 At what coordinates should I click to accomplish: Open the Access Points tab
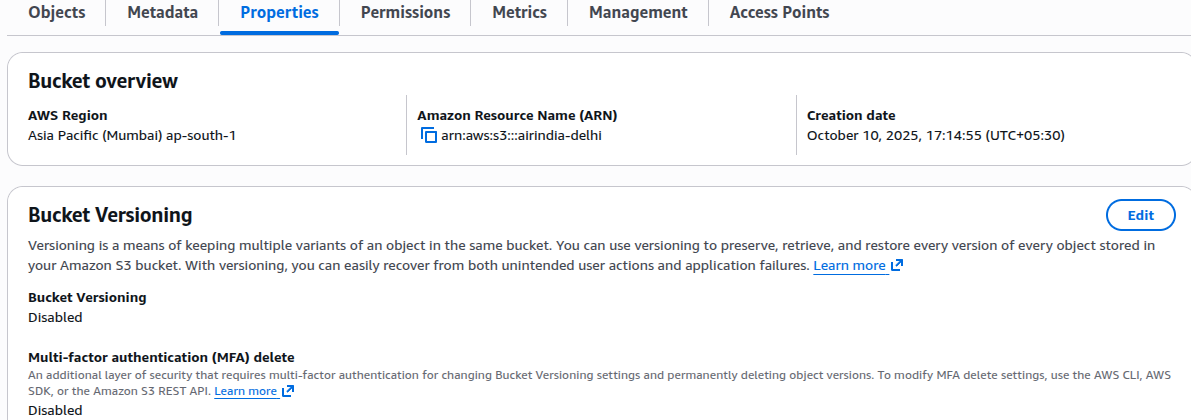click(x=779, y=13)
